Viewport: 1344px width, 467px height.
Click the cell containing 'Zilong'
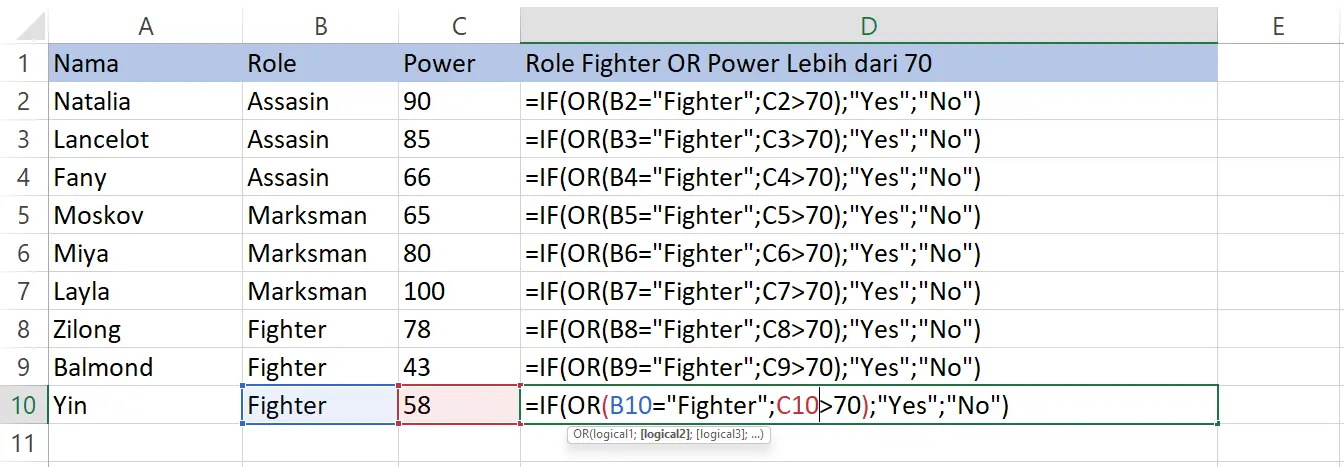(146, 329)
